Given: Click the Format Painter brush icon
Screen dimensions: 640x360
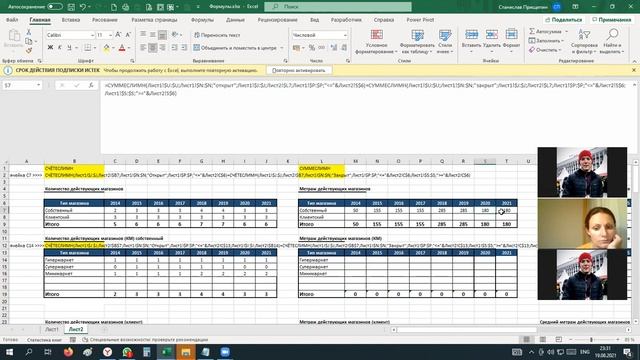Looking at the screenshot, I should [29, 51].
